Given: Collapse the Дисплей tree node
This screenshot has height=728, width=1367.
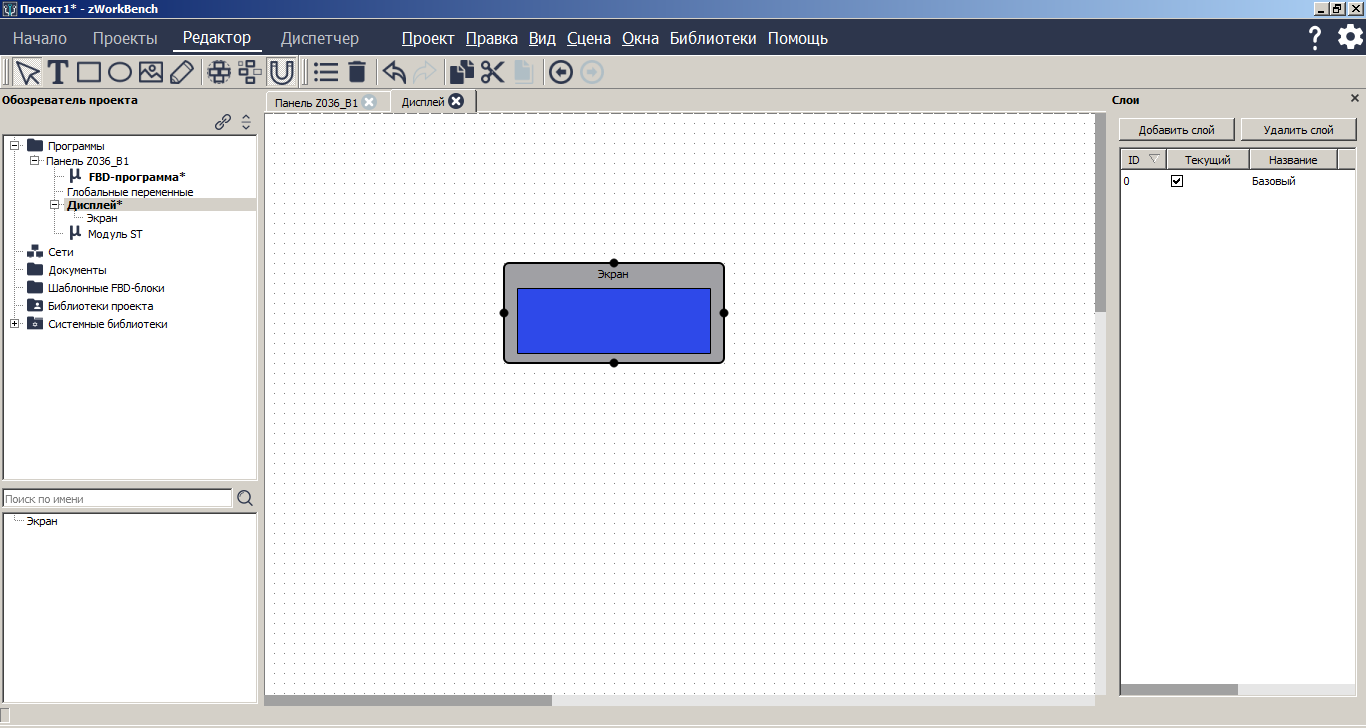Looking at the screenshot, I should pos(55,205).
